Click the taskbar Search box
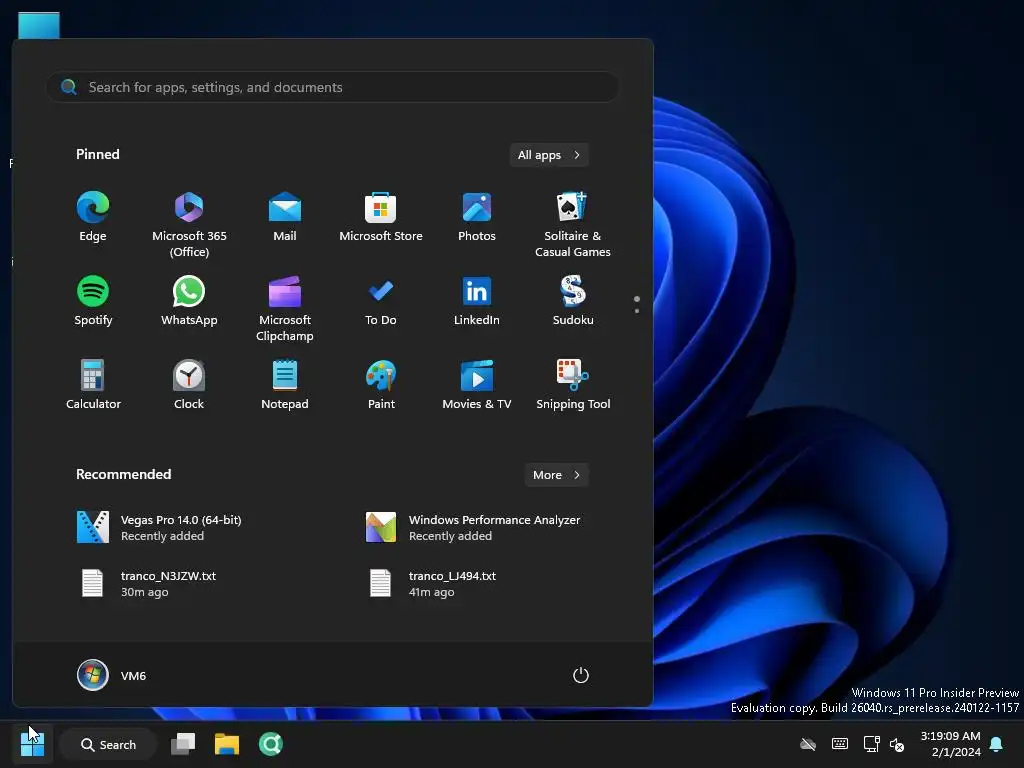The height and width of the screenshot is (768, 1024). click(x=108, y=744)
